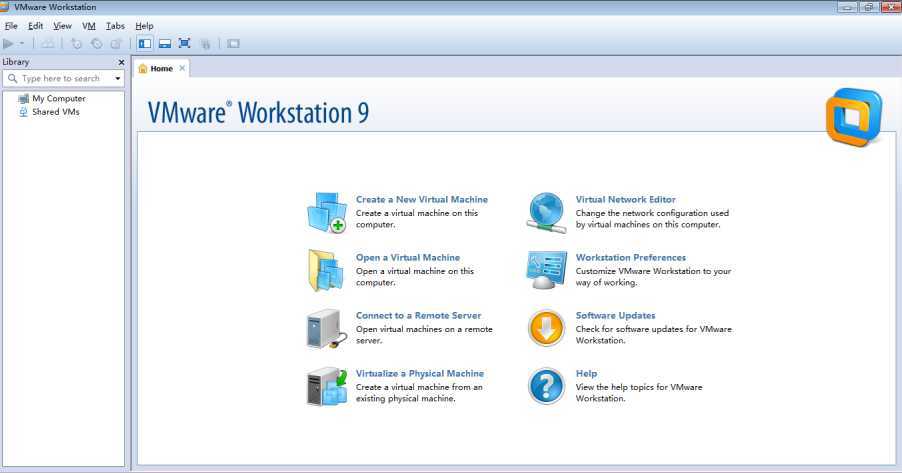Close the Library panel with the X
The image size is (902, 473).
(121, 62)
